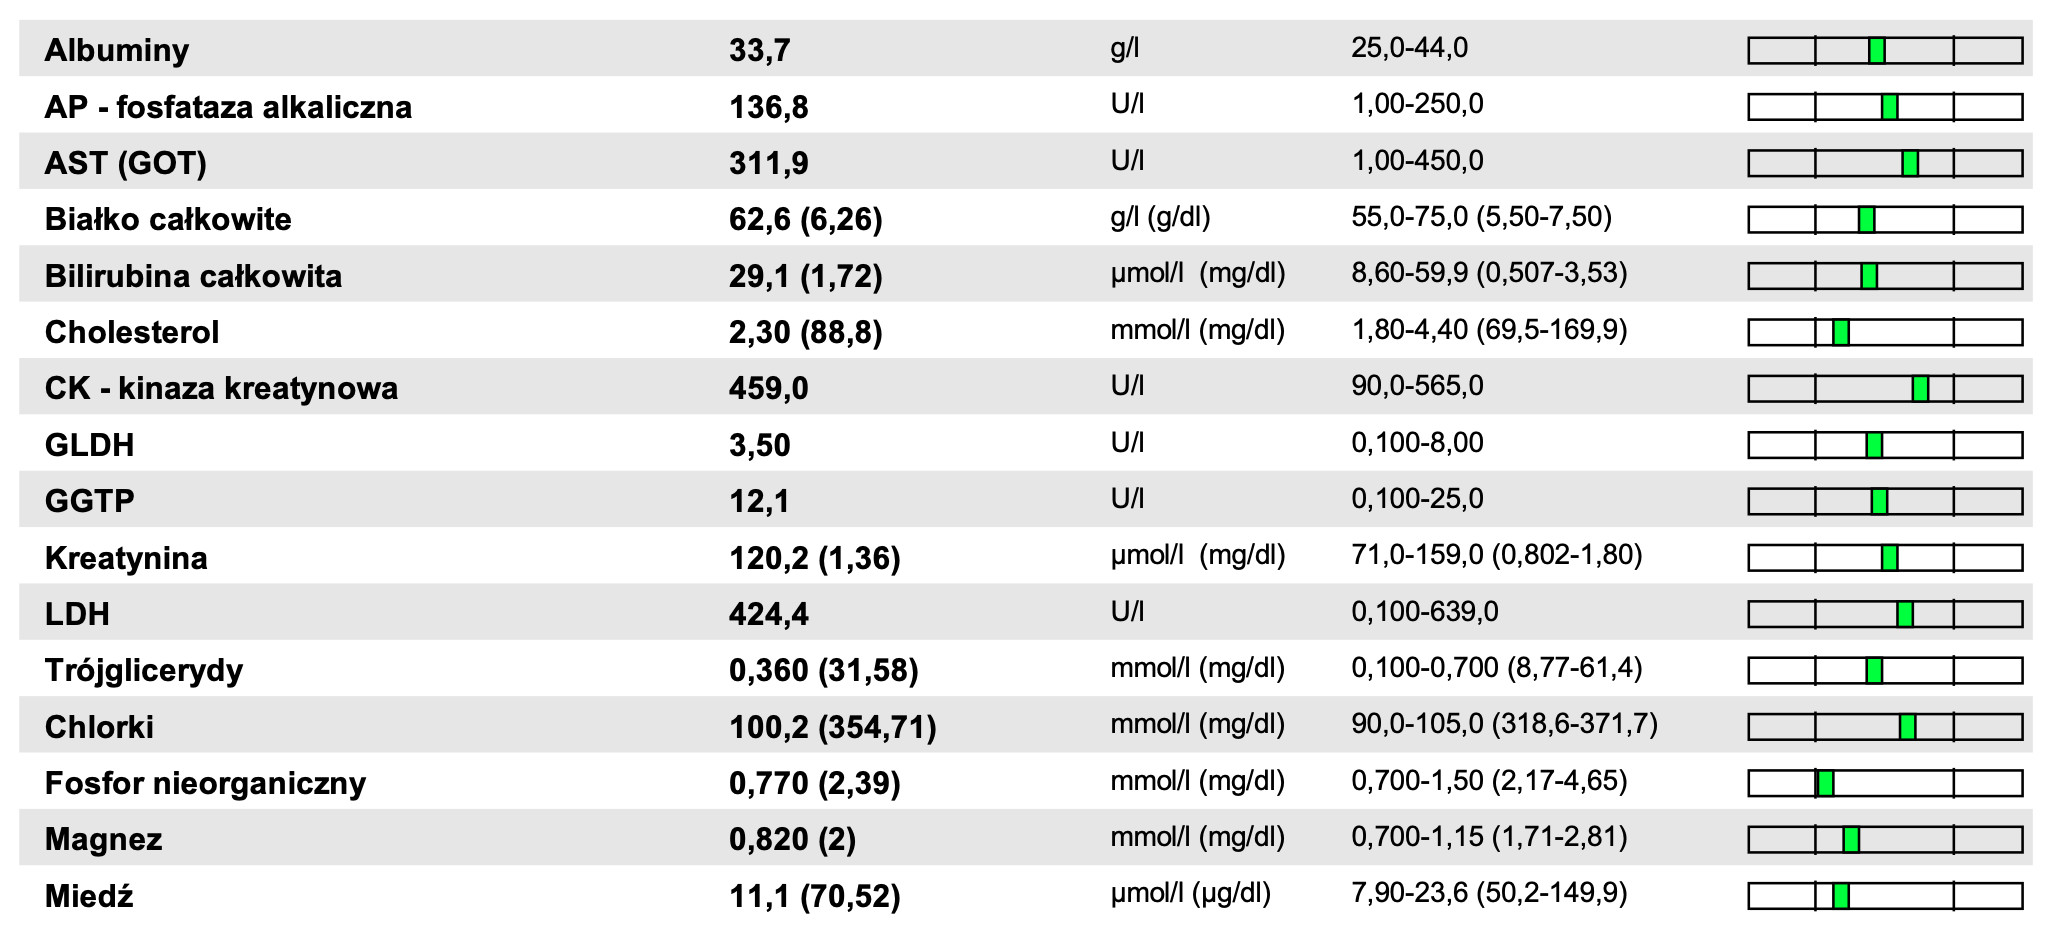Click the green indicator in the LDH bar
Screen dimensions: 2046x938
pos(1905,615)
